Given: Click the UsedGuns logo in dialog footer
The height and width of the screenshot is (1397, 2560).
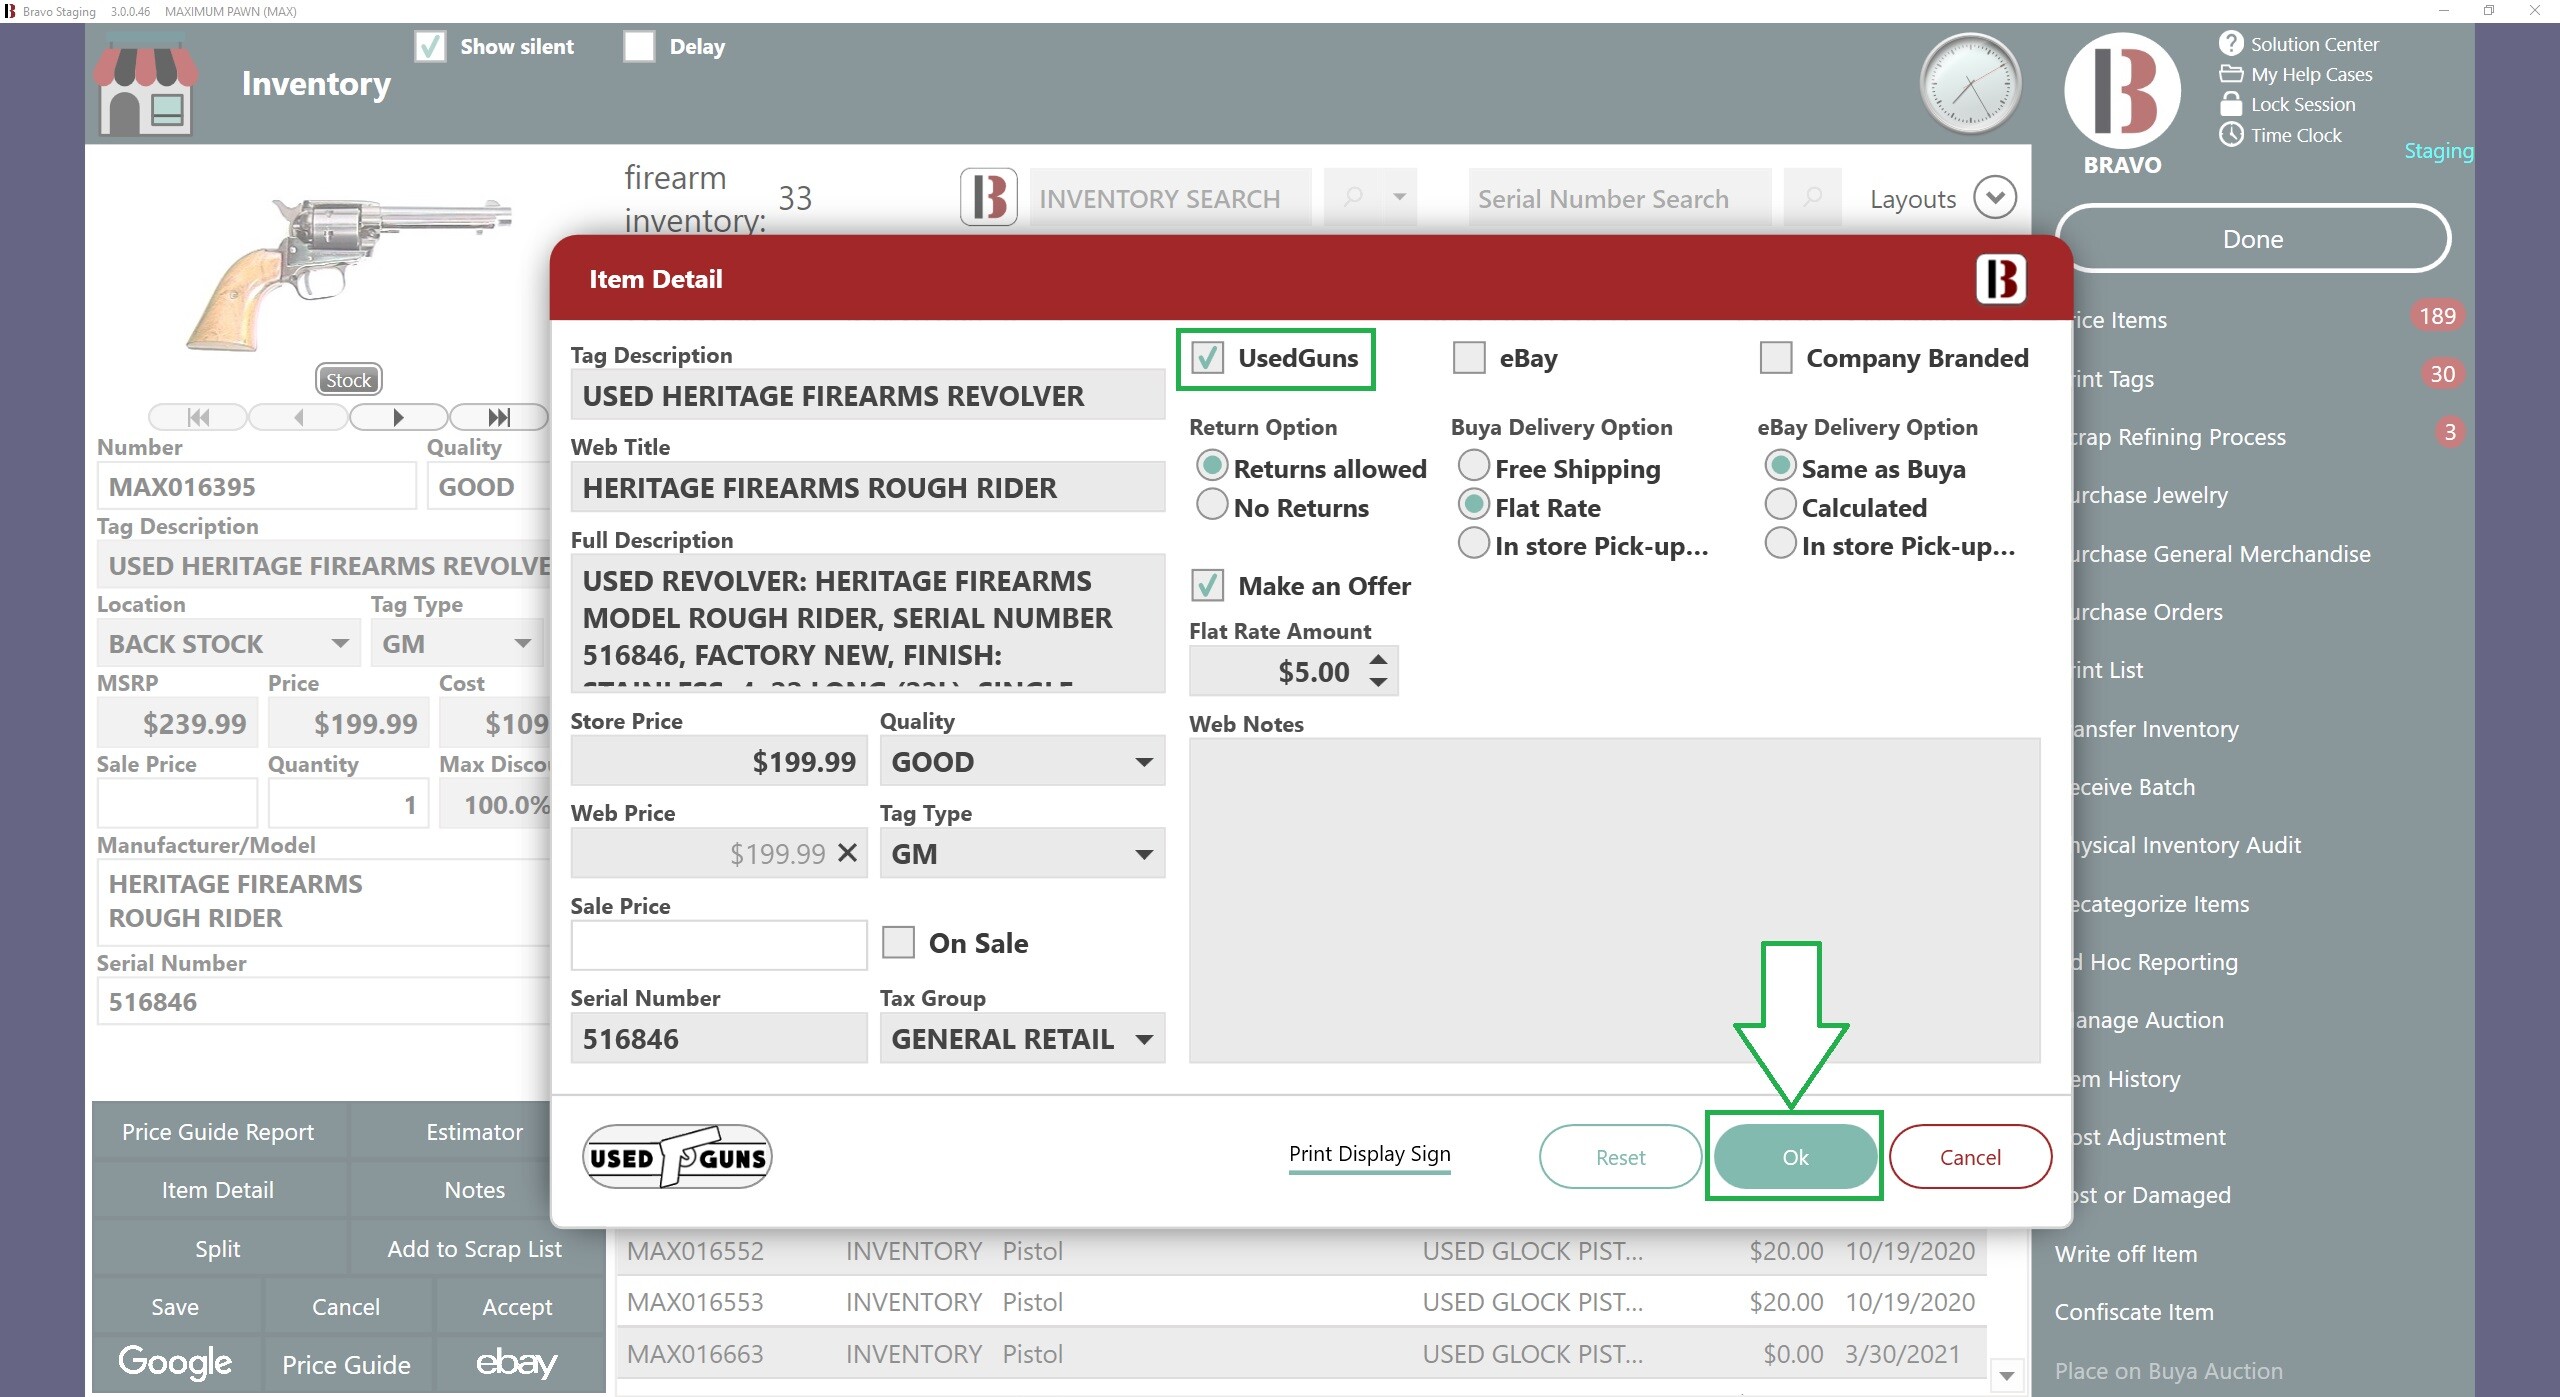Looking at the screenshot, I should (677, 1156).
